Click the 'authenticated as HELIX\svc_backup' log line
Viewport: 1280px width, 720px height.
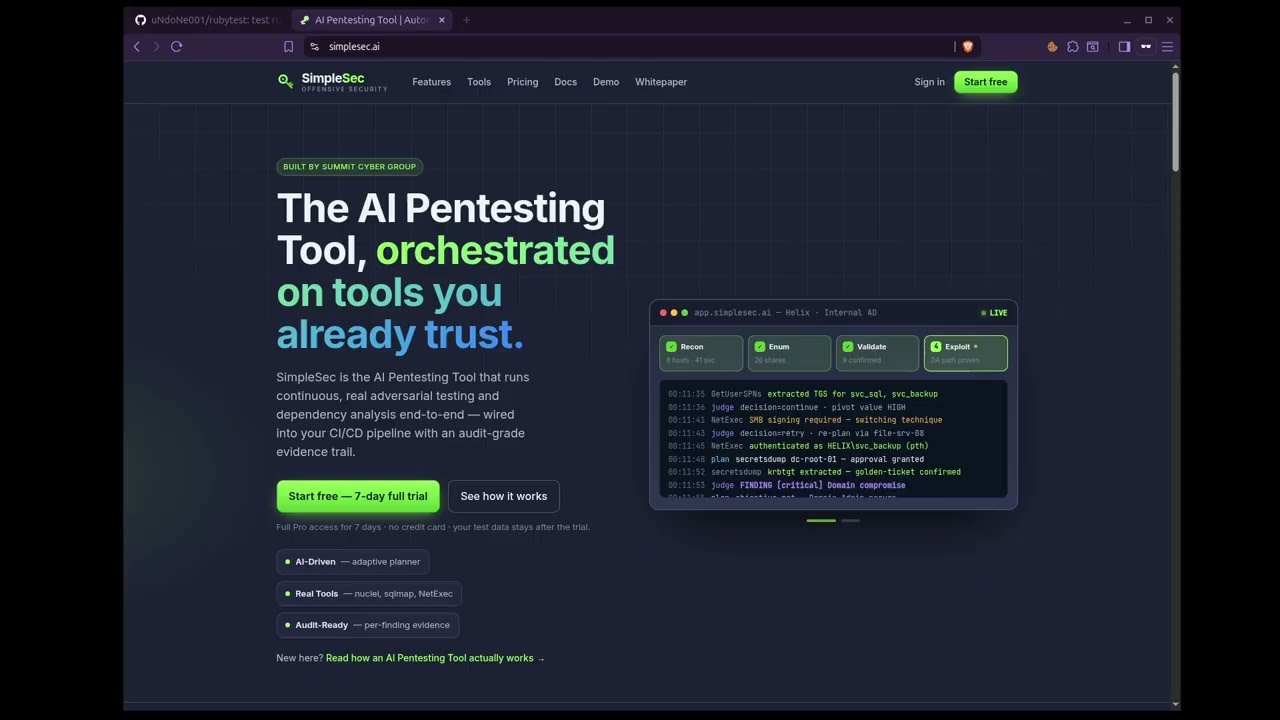point(798,446)
